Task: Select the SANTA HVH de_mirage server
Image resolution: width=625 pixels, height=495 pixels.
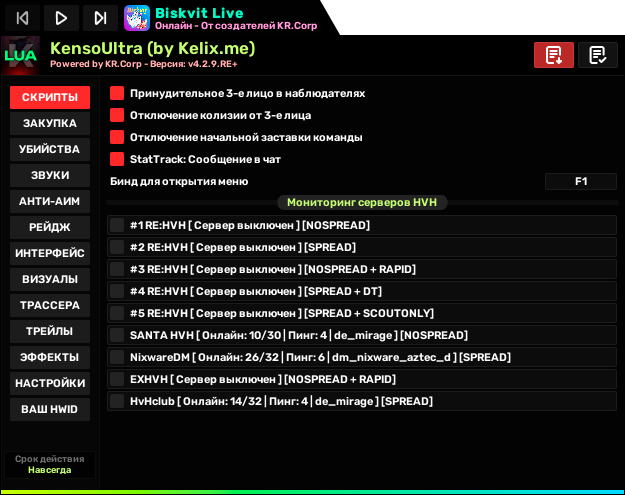Action: (117, 335)
